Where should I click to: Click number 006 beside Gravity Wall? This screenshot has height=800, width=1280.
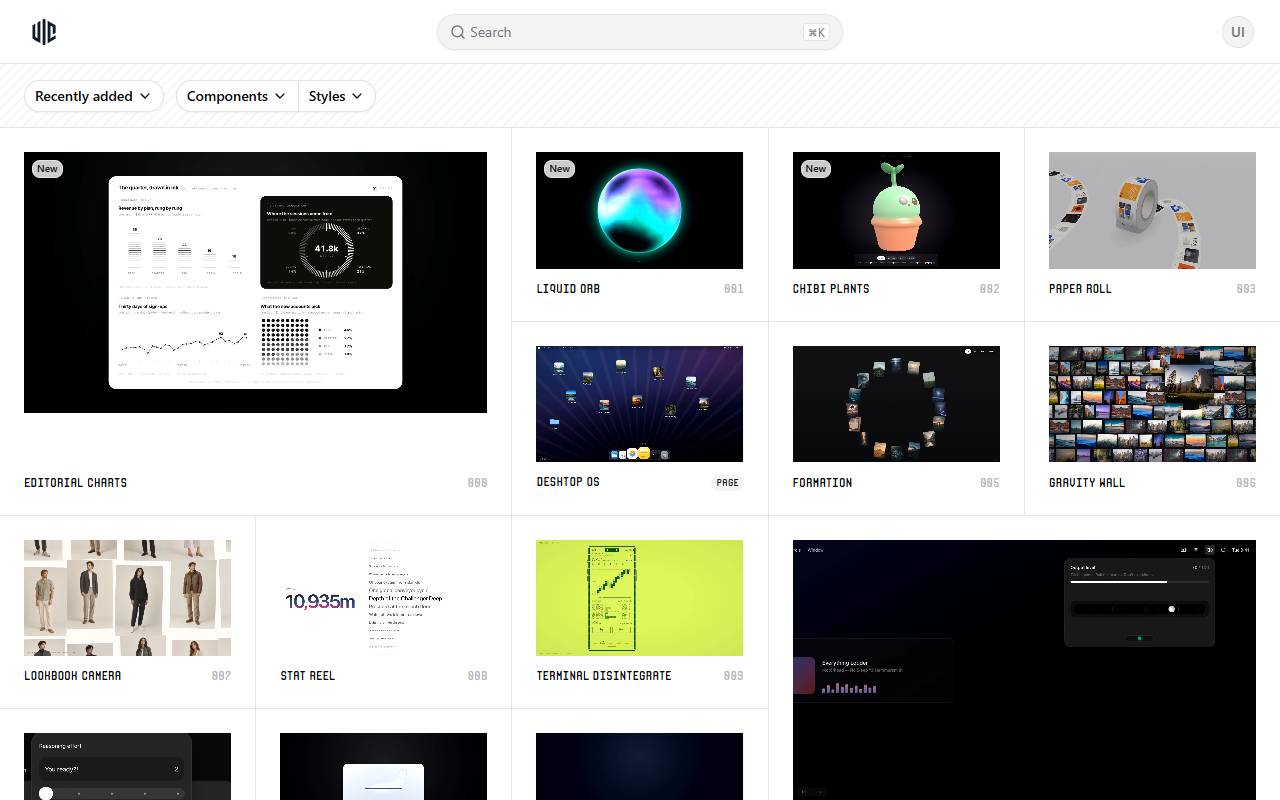1245,483
